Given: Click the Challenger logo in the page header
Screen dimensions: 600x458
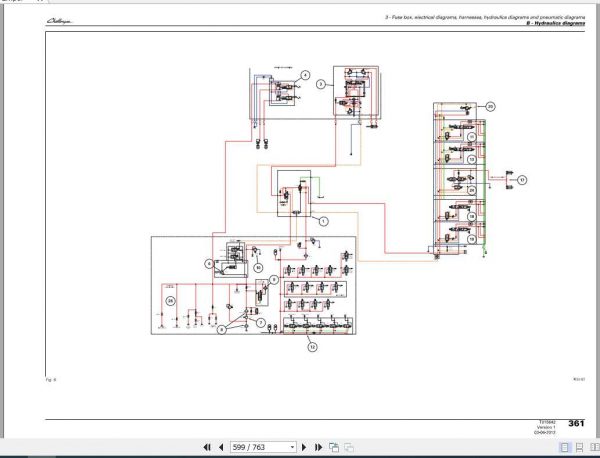Looking at the screenshot, I should pyautogui.click(x=59, y=21).
